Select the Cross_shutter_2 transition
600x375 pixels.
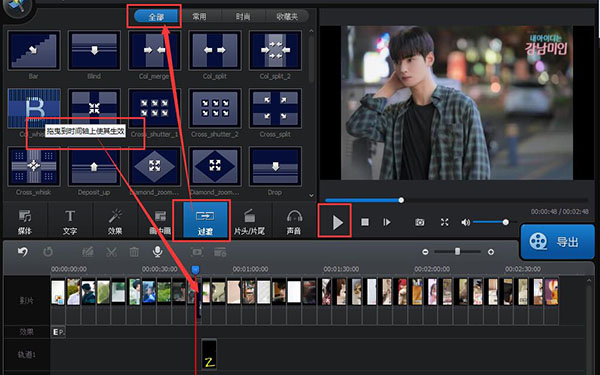[x=215, y=108]
